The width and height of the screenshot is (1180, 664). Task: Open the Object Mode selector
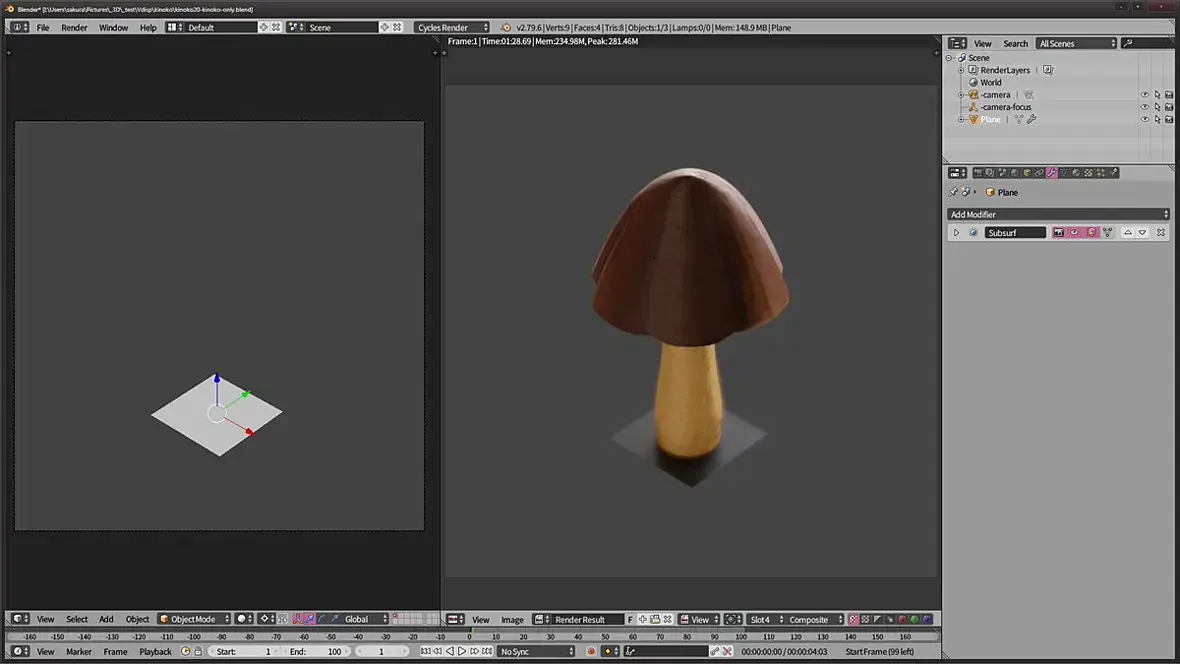coord(194,619)
